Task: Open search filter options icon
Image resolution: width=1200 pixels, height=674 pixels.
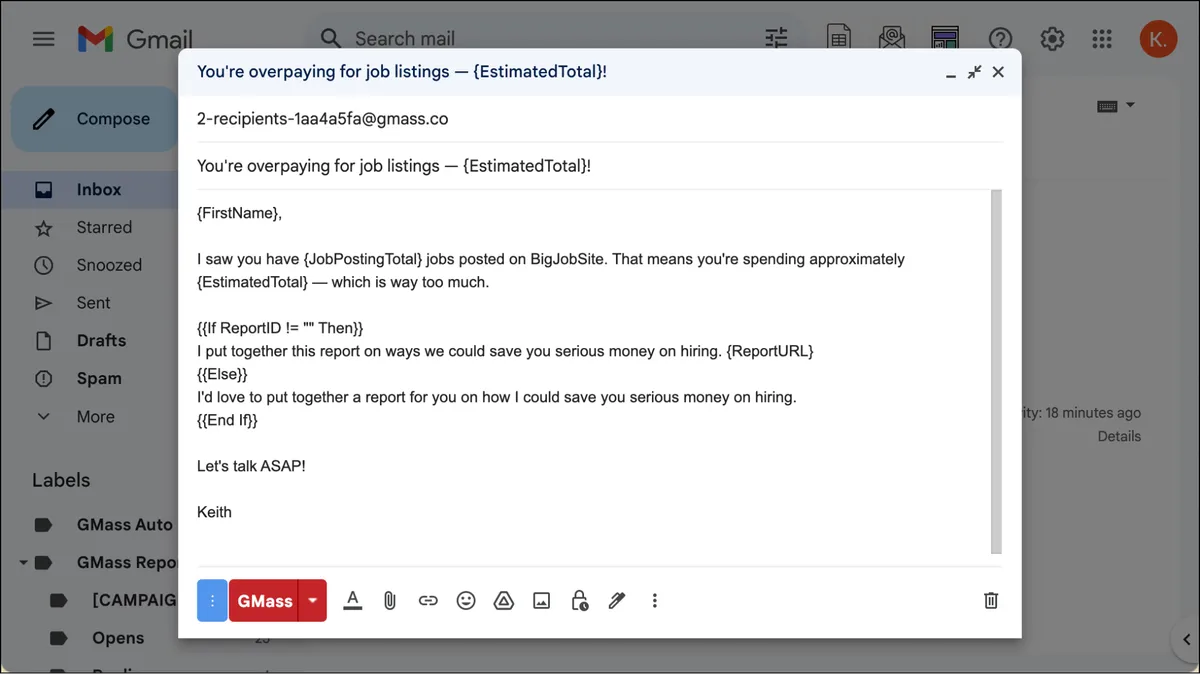Action: pos(777,39)
